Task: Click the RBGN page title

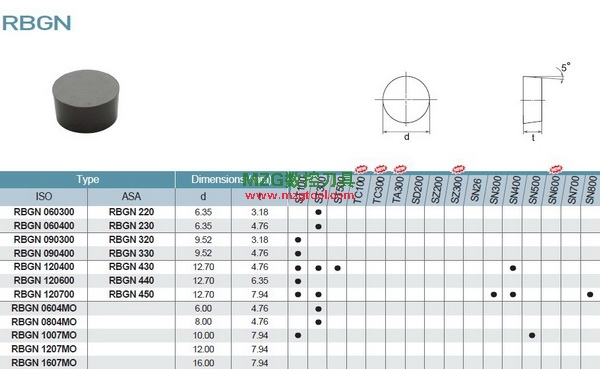Action: click(x=37, y=23)
